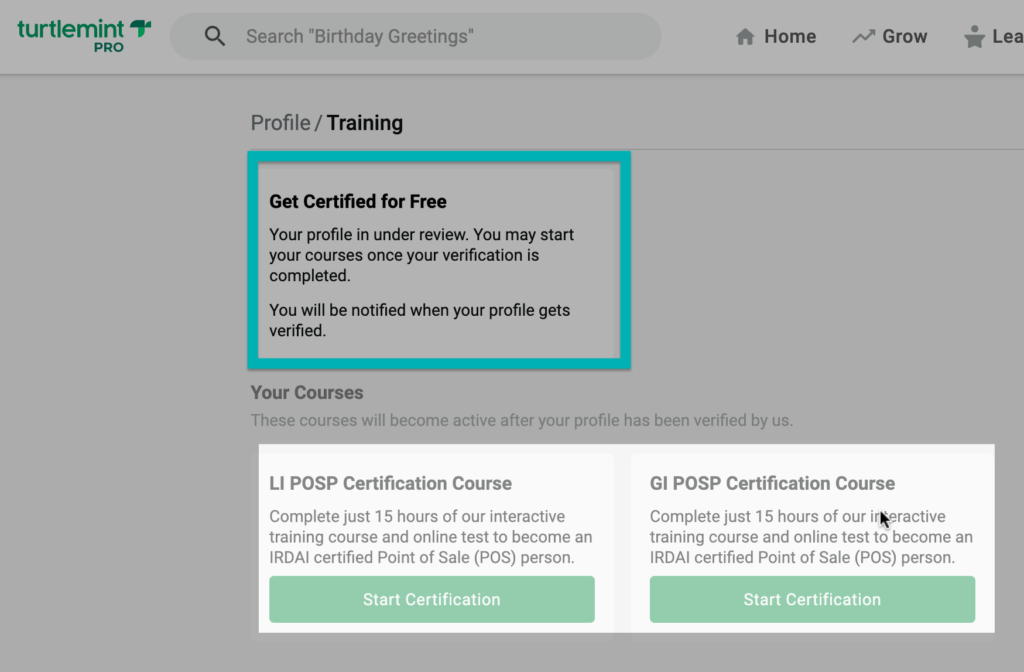Image resolution: width=1024 pixels, height=672 pixels.
Task: Open the Learn menu item
Action: coord(994,37)
